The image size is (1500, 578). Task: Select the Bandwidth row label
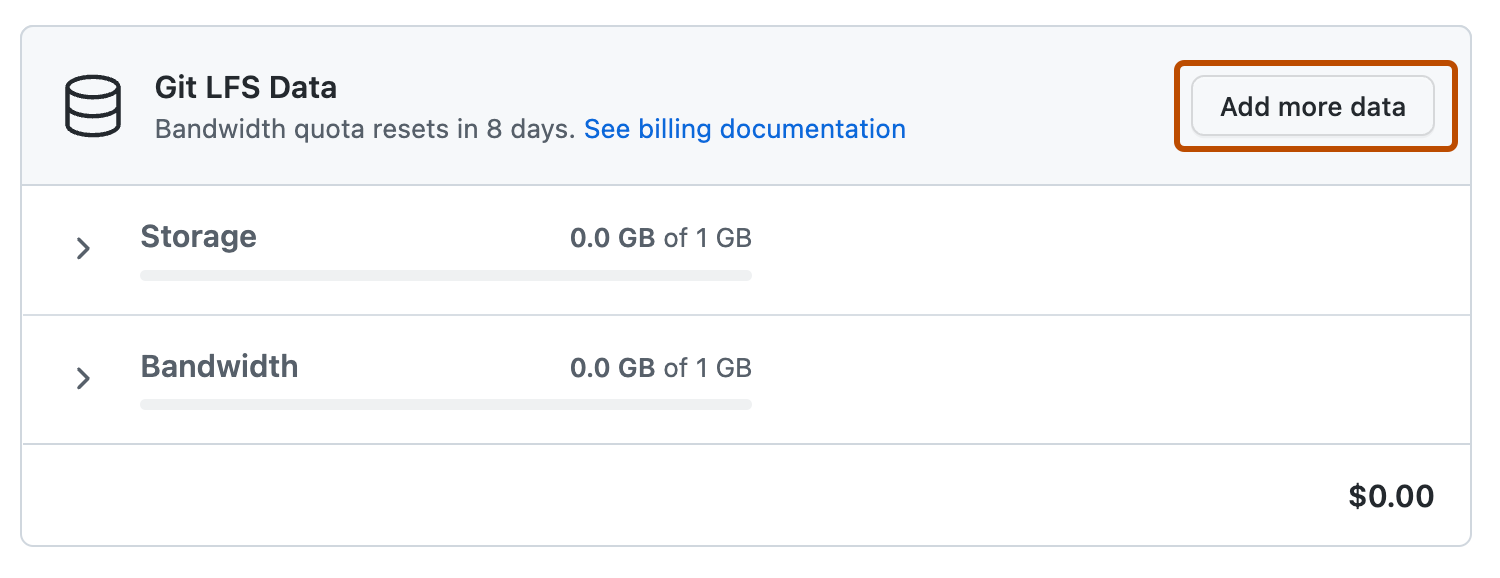coord(219,366)
